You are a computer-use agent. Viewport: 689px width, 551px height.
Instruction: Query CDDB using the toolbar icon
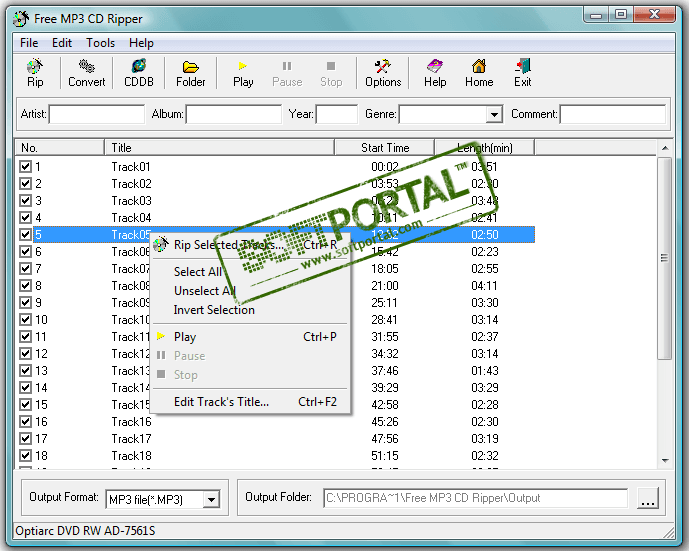tap(139, 72)
